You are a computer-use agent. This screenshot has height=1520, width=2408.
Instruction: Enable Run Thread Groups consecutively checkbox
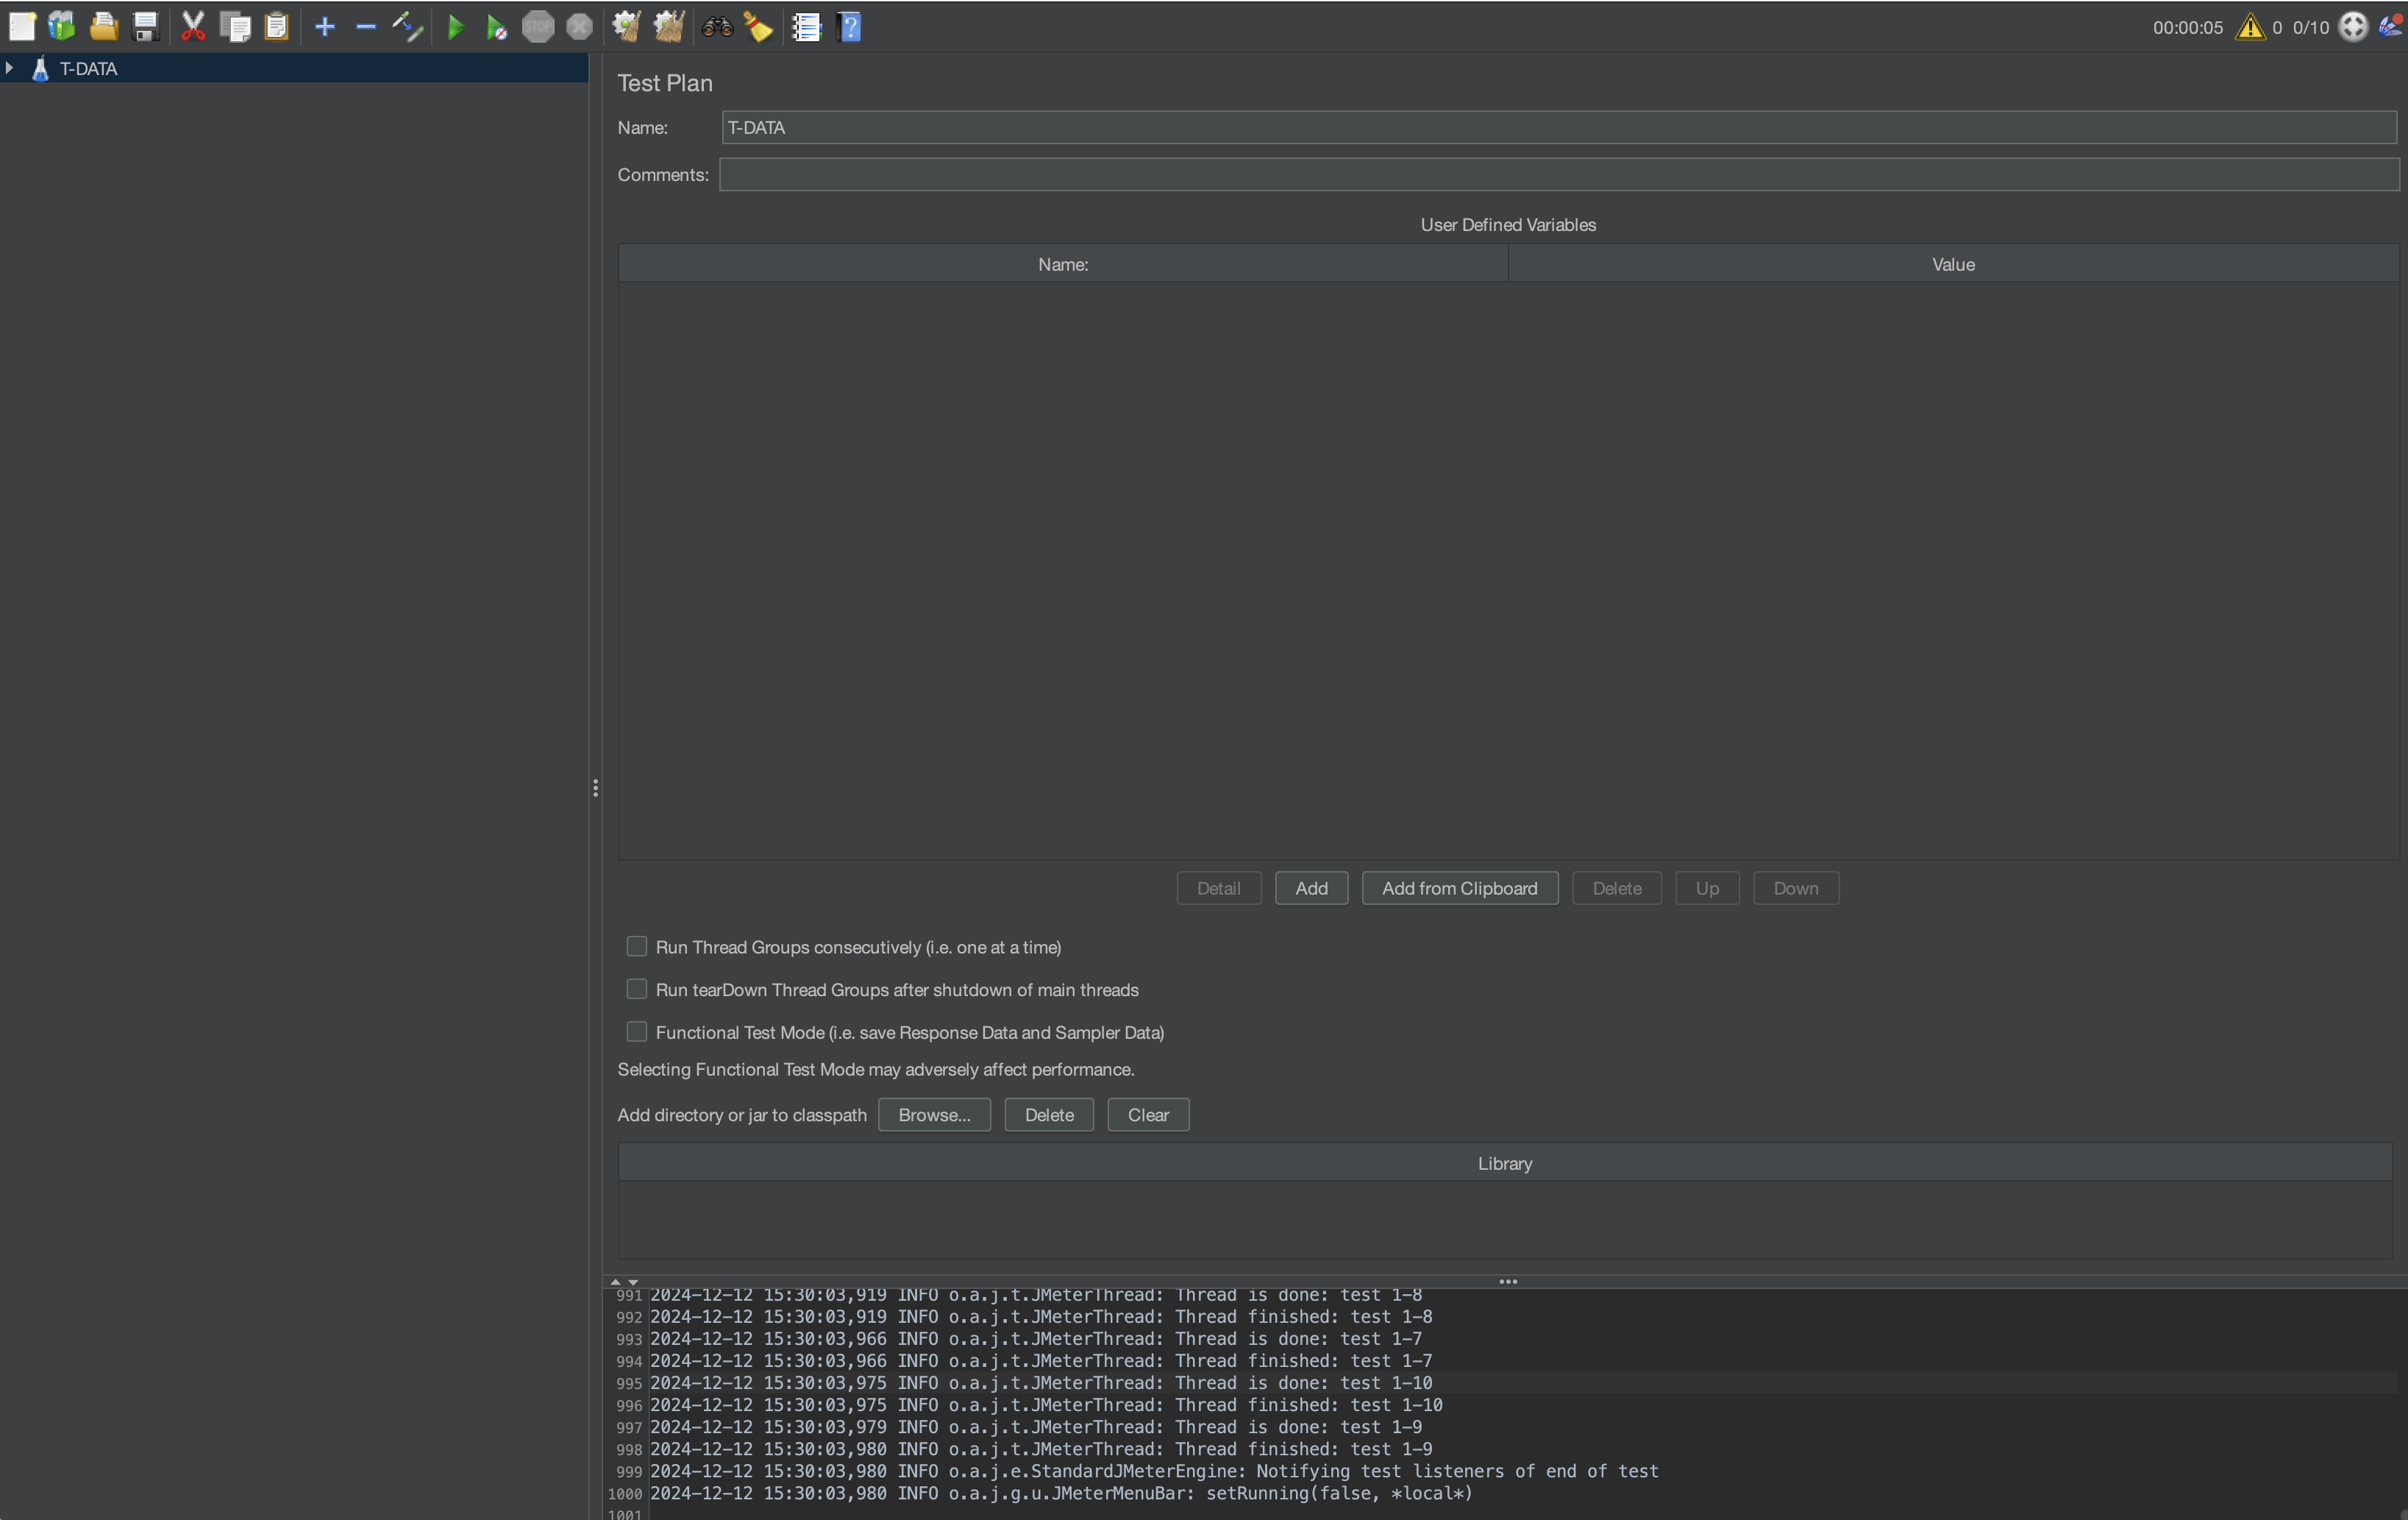(636, 946)
